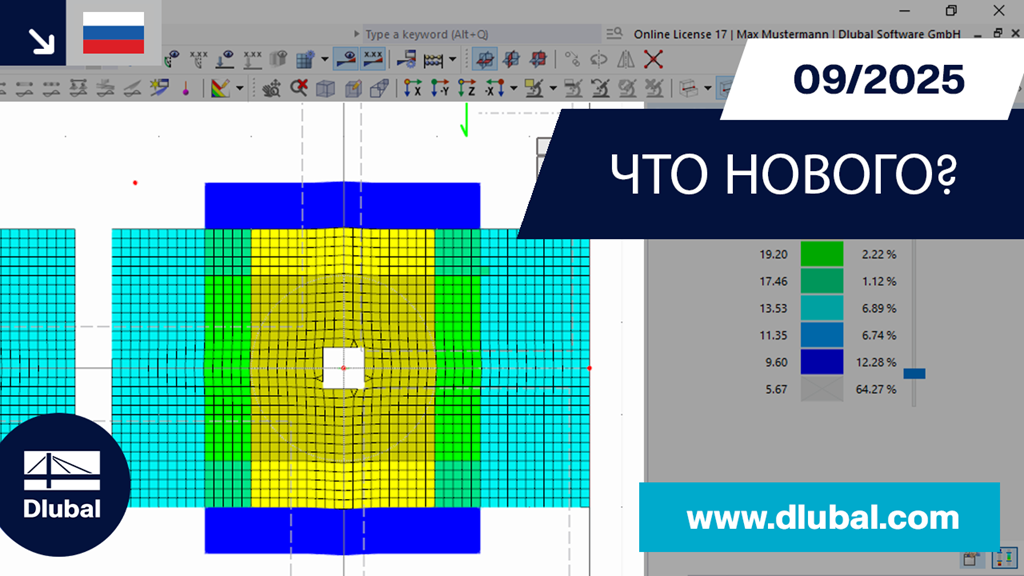
Task: Click the 64.27 % legend value
Action: (x=876, y=389)
